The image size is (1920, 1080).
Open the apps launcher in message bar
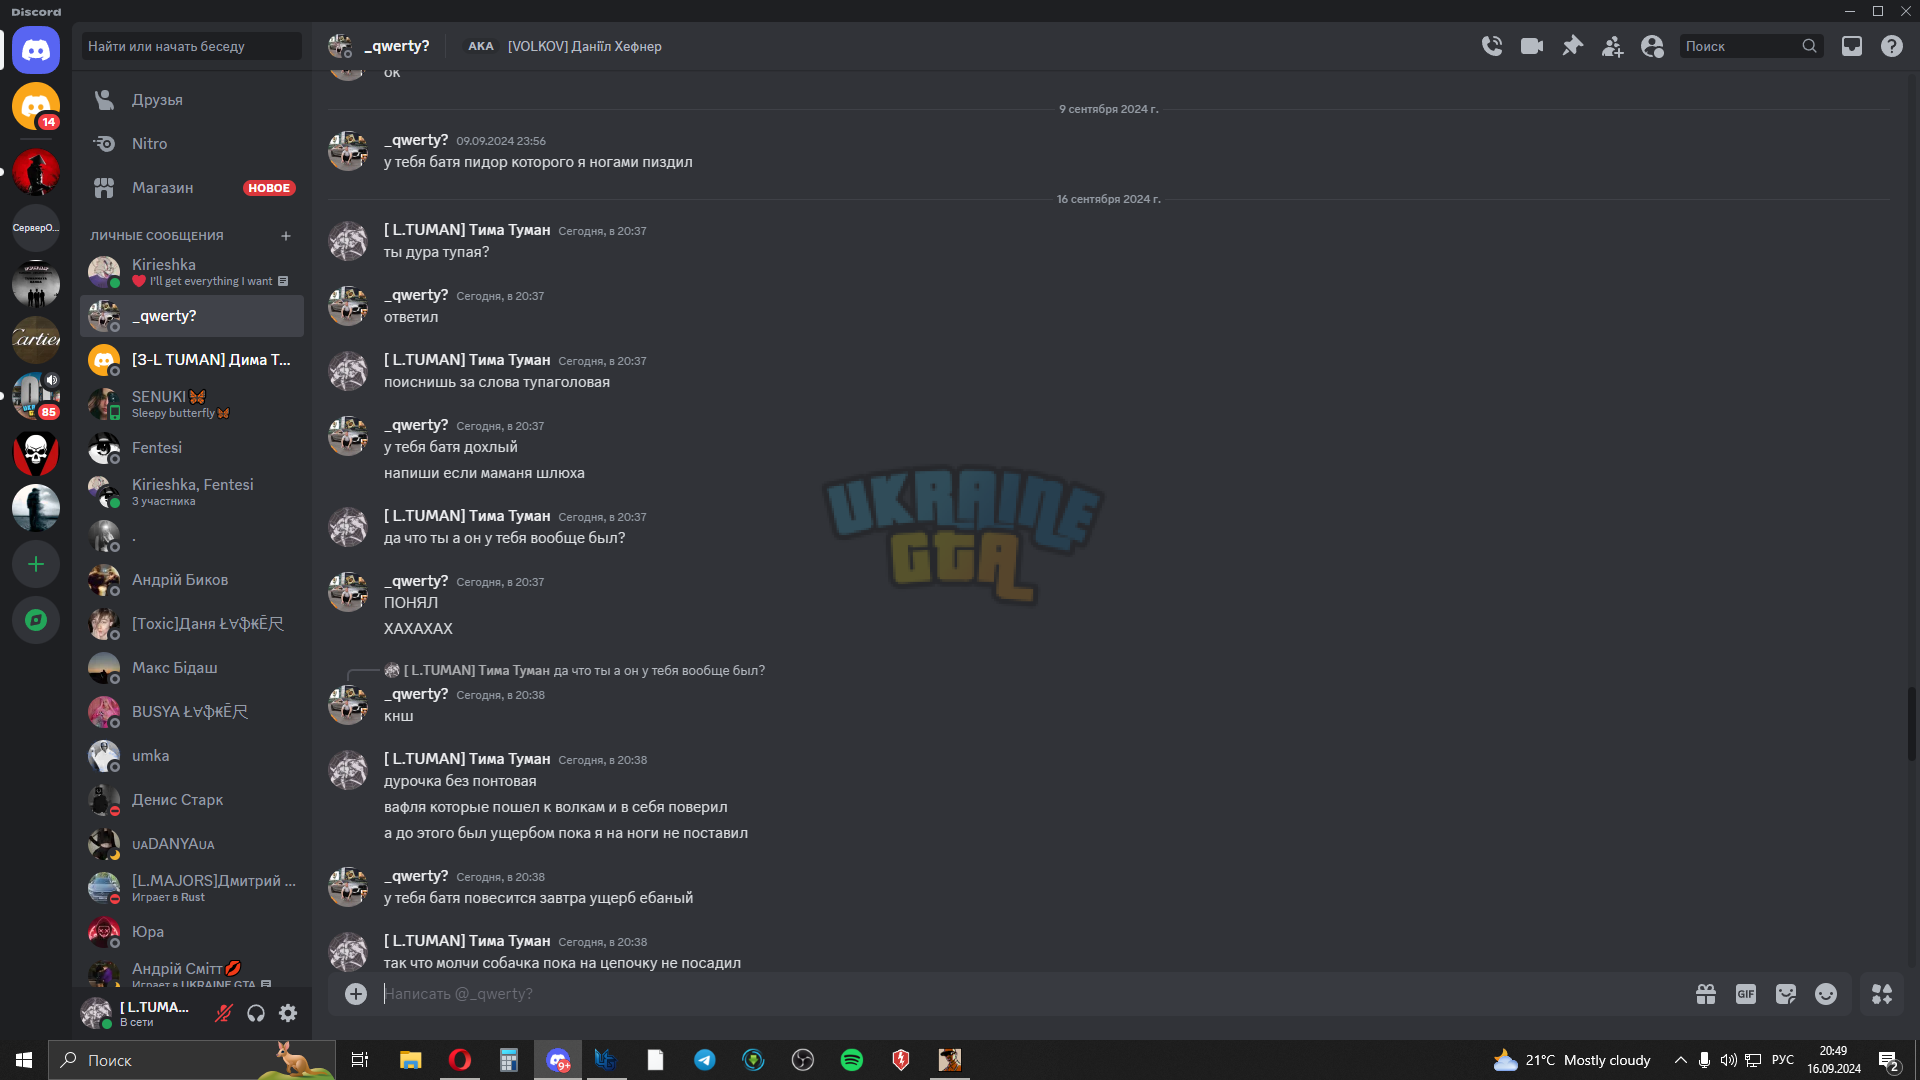tap(1882, 994)
